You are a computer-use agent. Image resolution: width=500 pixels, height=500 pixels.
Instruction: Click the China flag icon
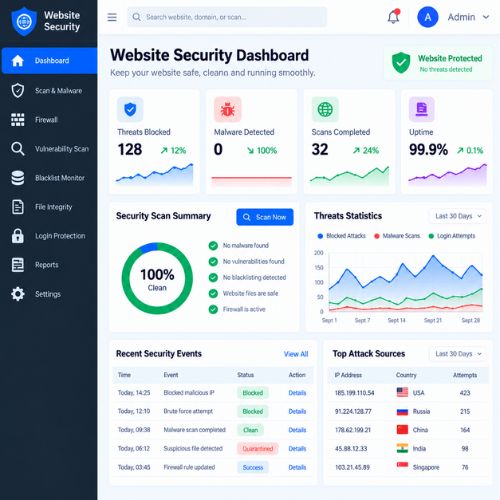pos(402,429)
